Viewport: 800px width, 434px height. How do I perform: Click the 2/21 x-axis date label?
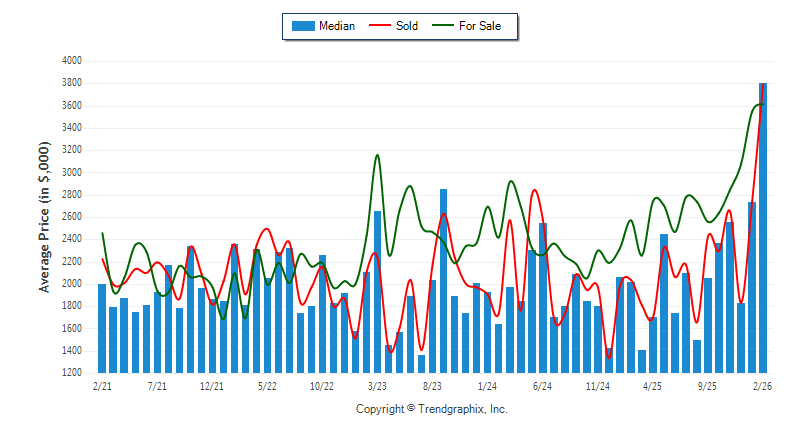tap(102, 385)
